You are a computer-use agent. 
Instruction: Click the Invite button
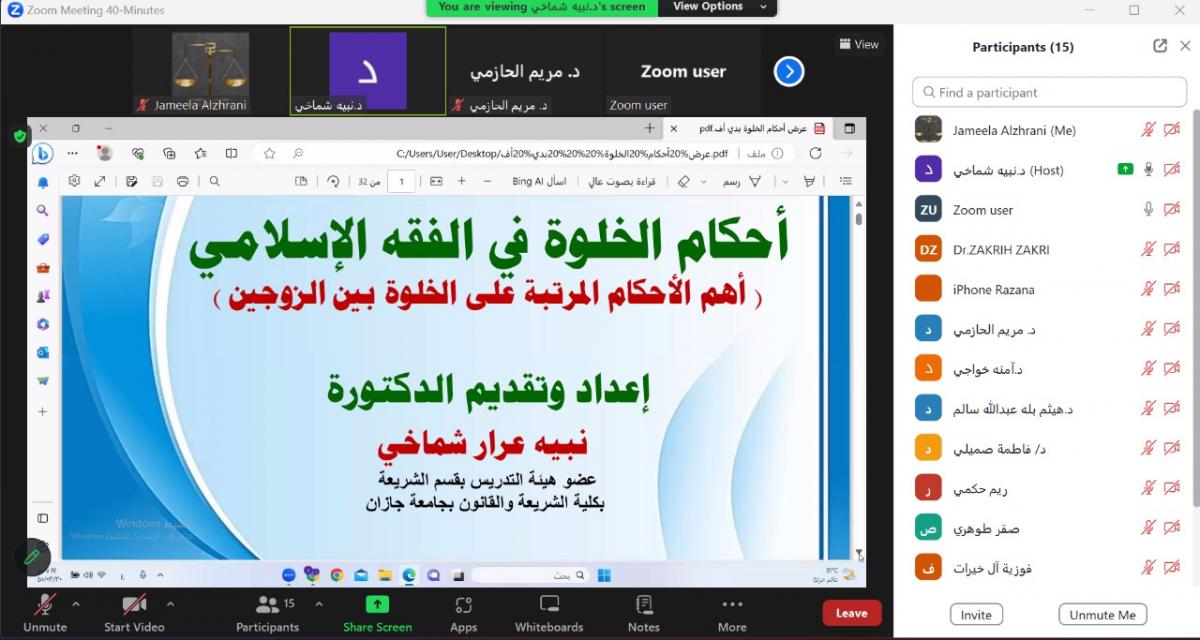point(976,615)
